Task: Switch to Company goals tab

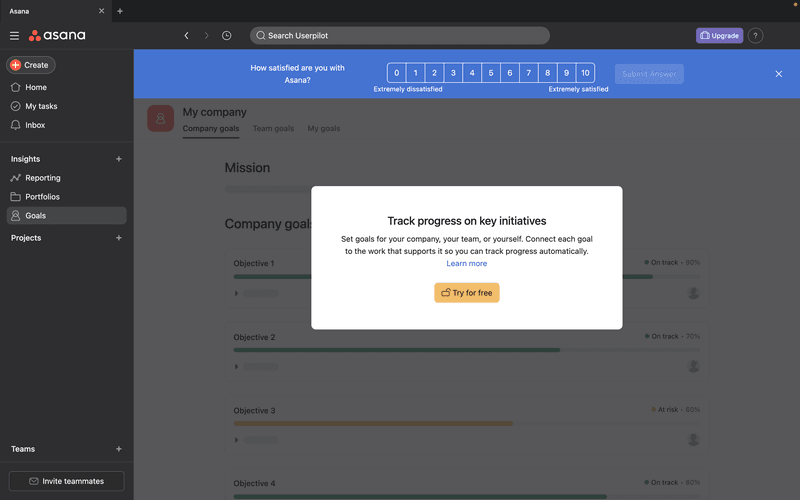Action: [211, 129]
